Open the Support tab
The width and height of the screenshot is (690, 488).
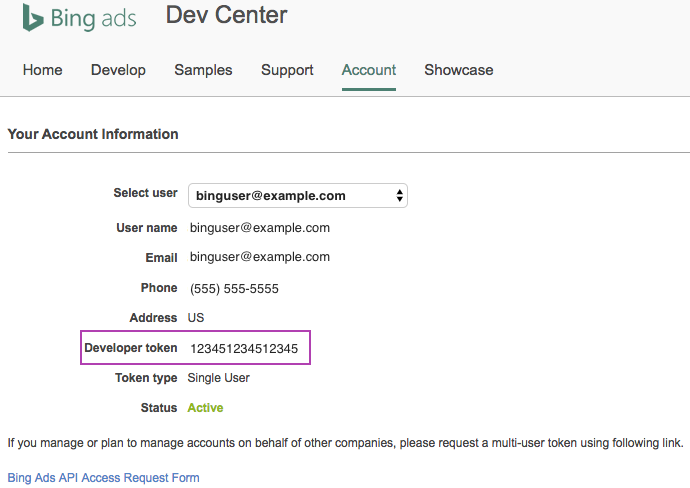[x=287, y=70]
